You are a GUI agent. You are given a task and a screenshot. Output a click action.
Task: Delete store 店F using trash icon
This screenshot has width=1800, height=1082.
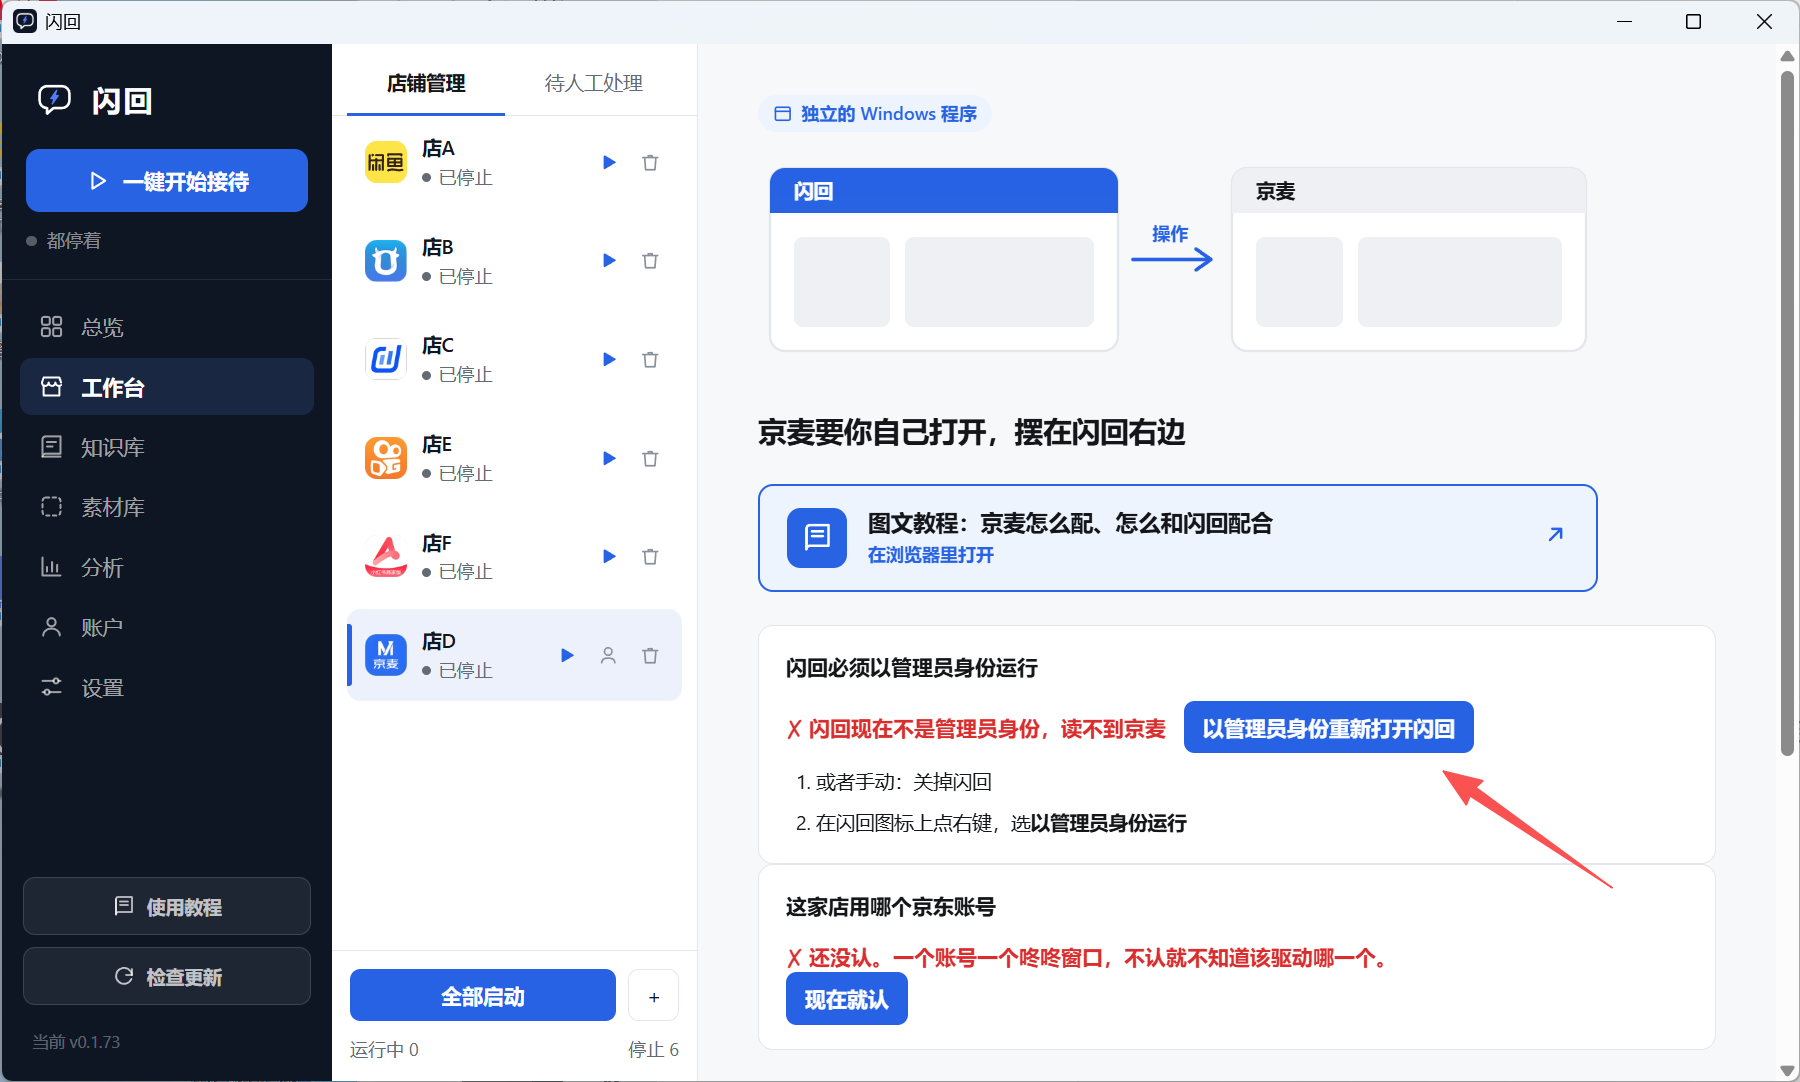pyautogui.click(x=650, y=556)
